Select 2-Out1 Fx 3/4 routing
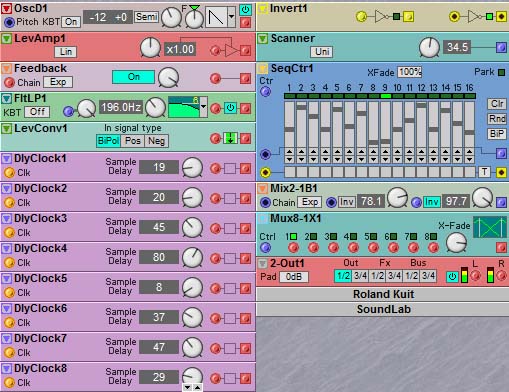The height and width of the screenshot is (392, 509). point(394,276)
